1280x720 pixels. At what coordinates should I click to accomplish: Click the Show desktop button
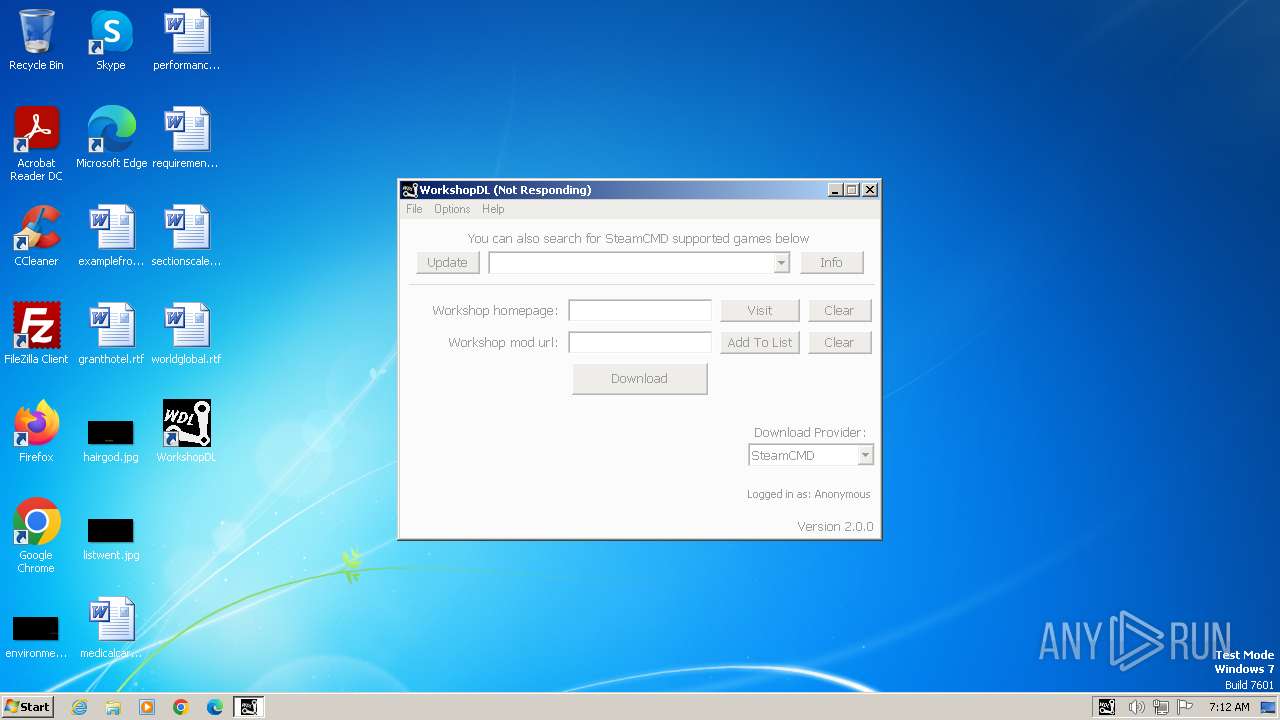click(1268, 707)
